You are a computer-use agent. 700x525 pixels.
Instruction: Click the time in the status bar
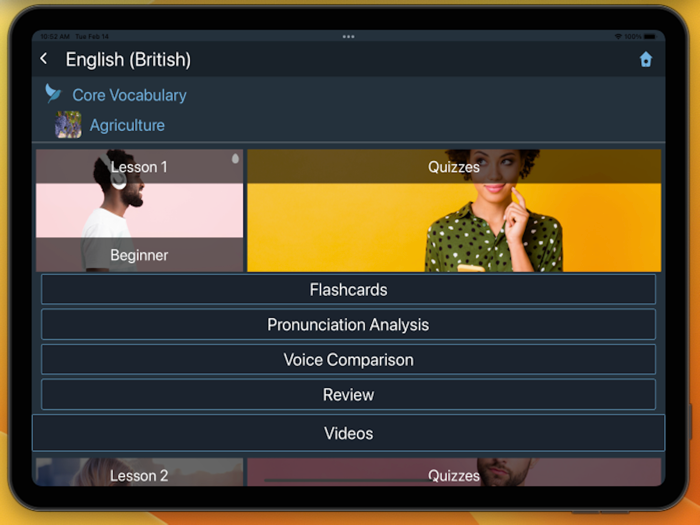(55, 37)
